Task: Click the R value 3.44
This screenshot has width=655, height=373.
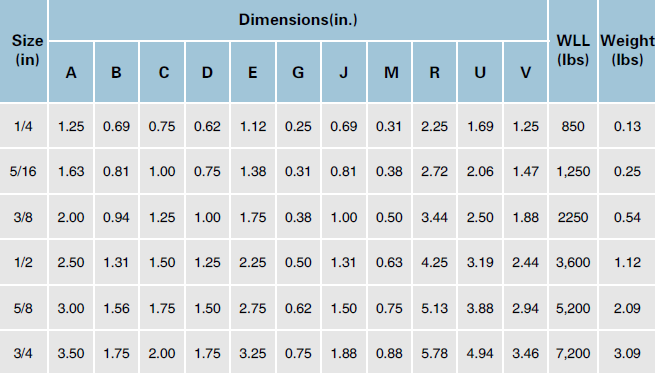Action: click(x=434, y=217)
